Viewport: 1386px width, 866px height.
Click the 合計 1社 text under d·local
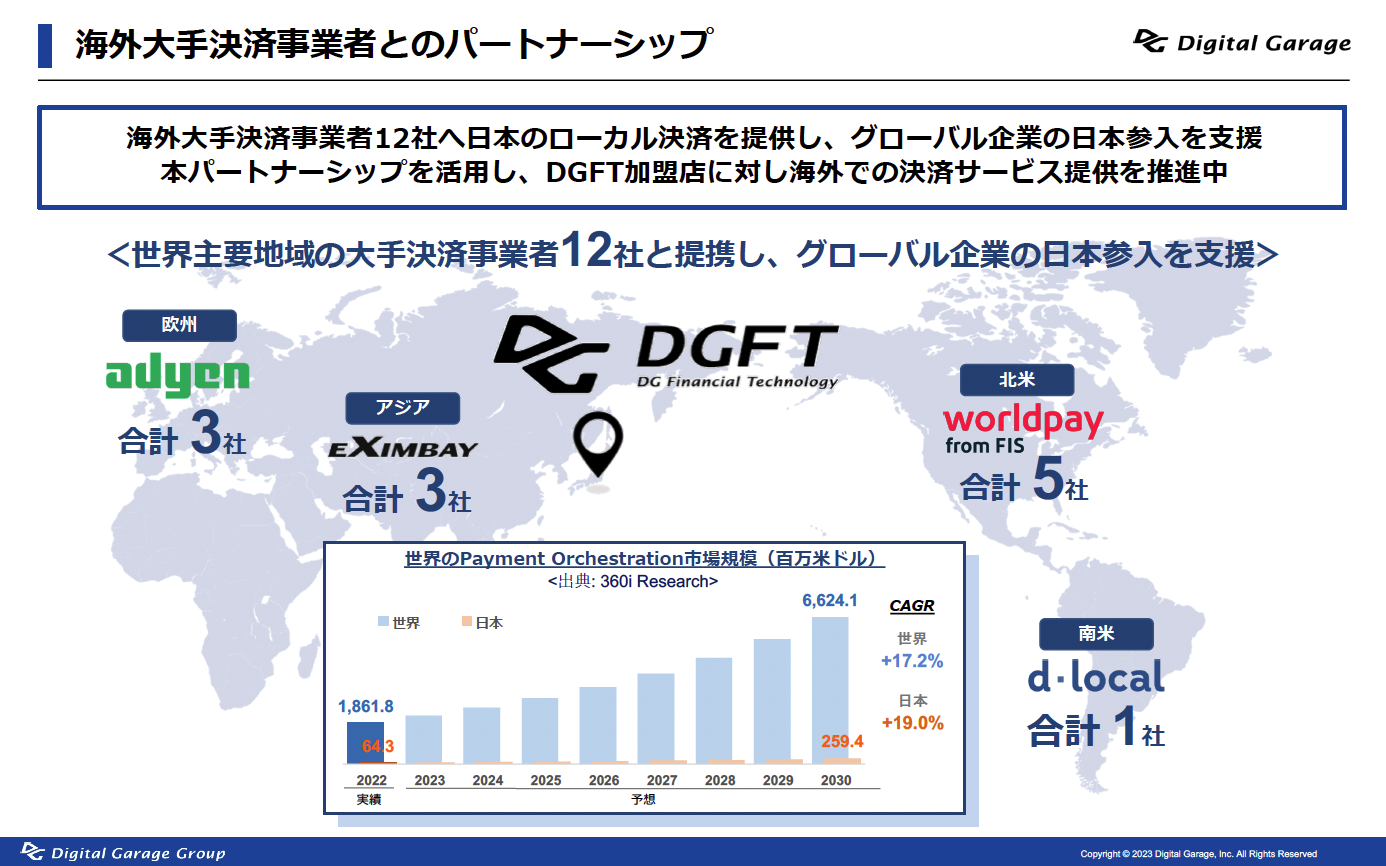pyautogui.click(x=1096, y=730)
